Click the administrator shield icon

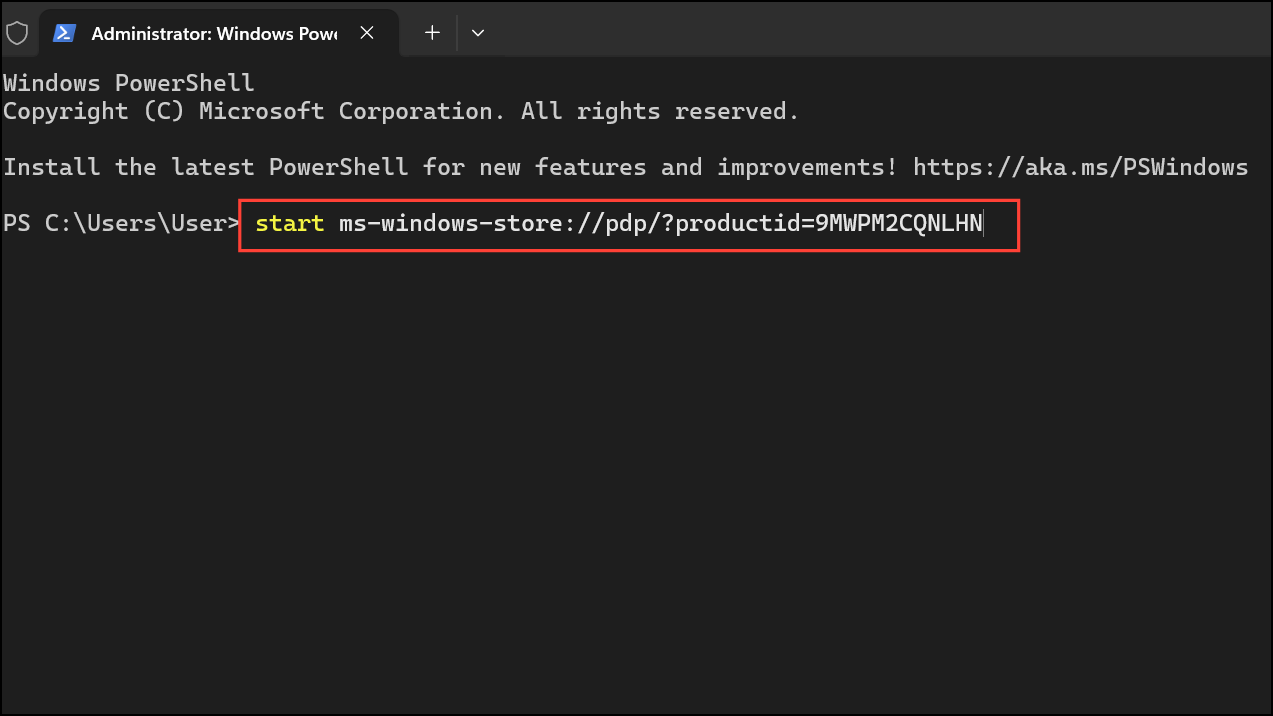coord(17,33)
